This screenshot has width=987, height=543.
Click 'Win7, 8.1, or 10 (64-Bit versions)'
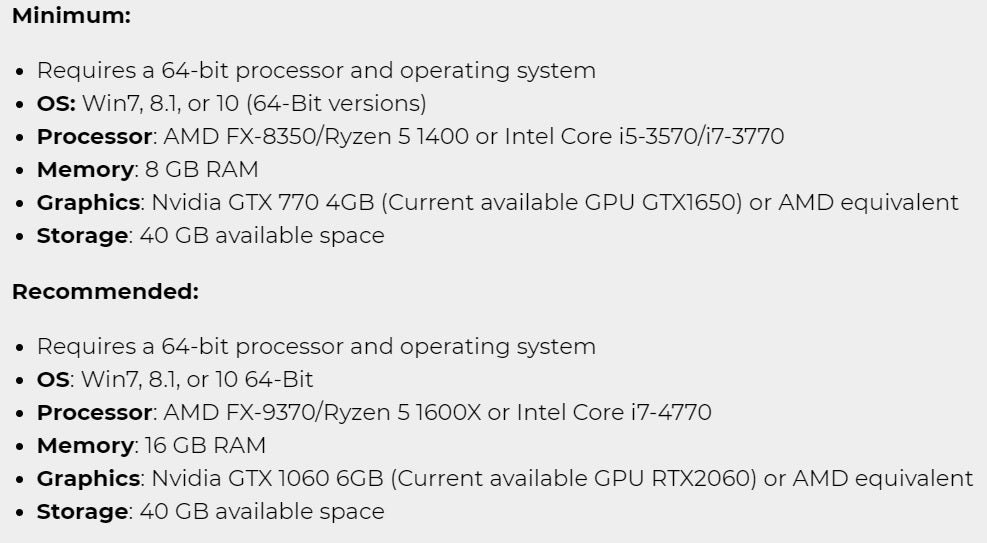click(254, 103)
